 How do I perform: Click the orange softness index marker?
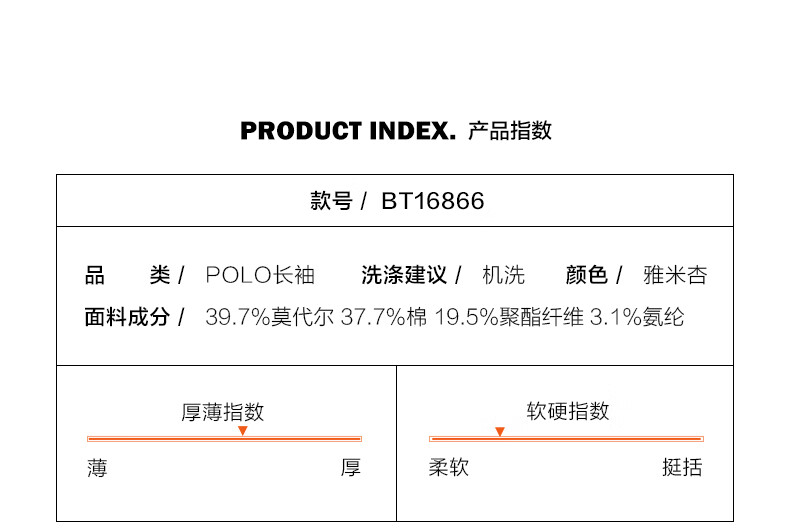pos(500,432)
